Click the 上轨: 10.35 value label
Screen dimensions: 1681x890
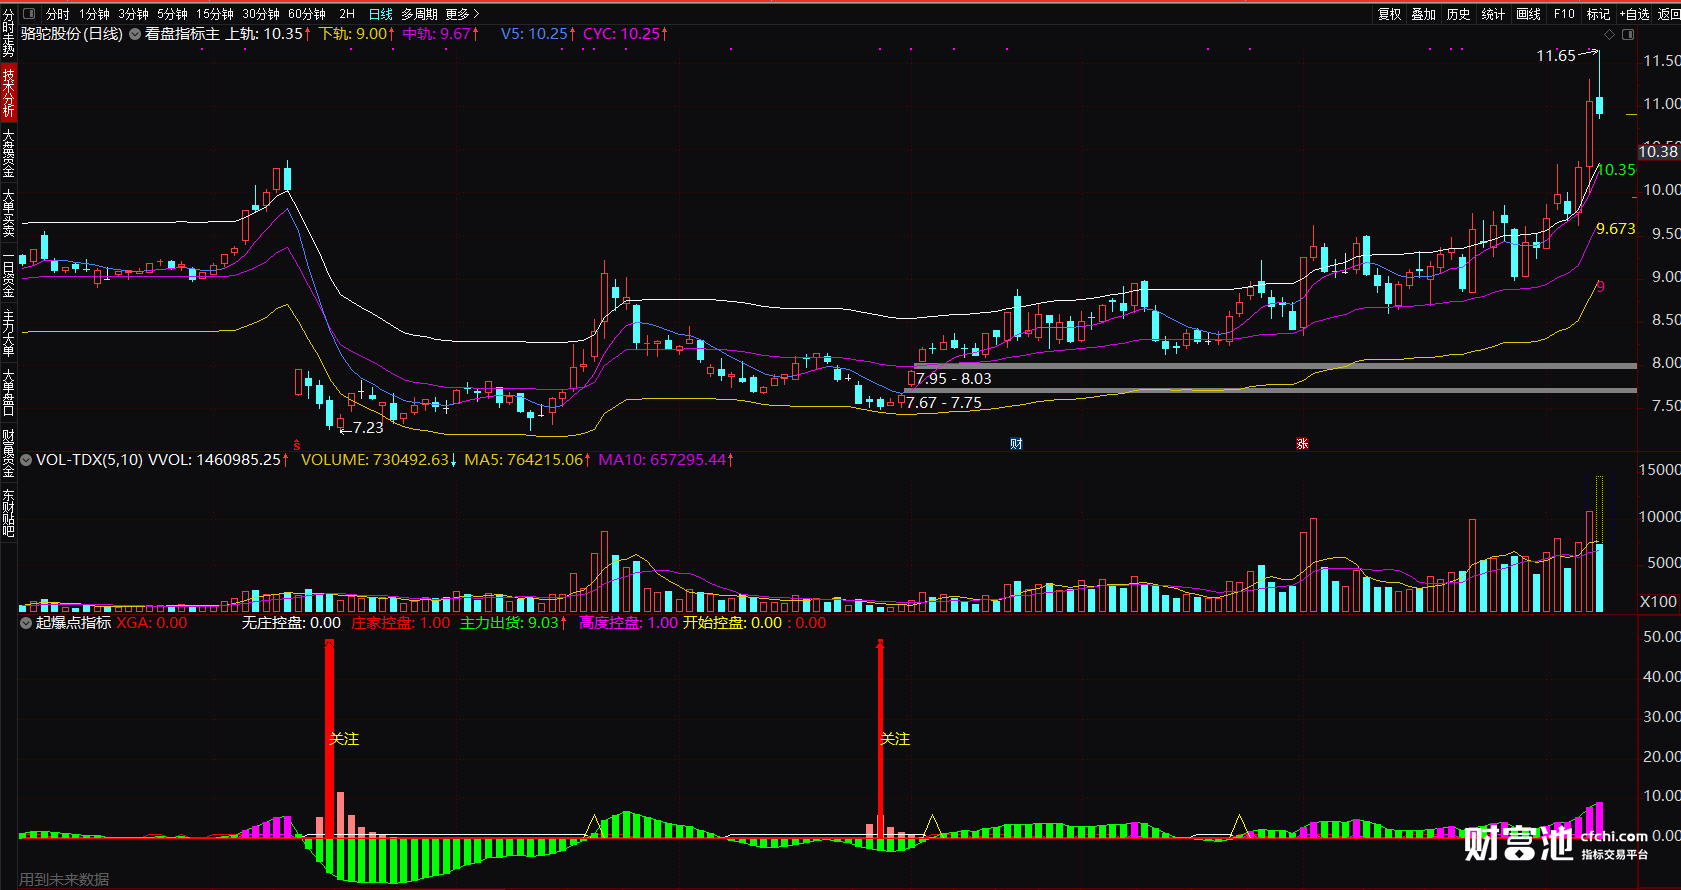pos(268,34)
